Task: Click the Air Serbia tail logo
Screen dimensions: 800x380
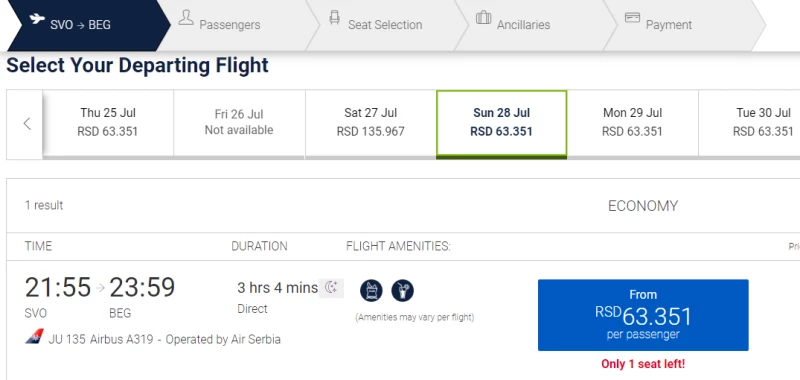Action: click(35, 337)
